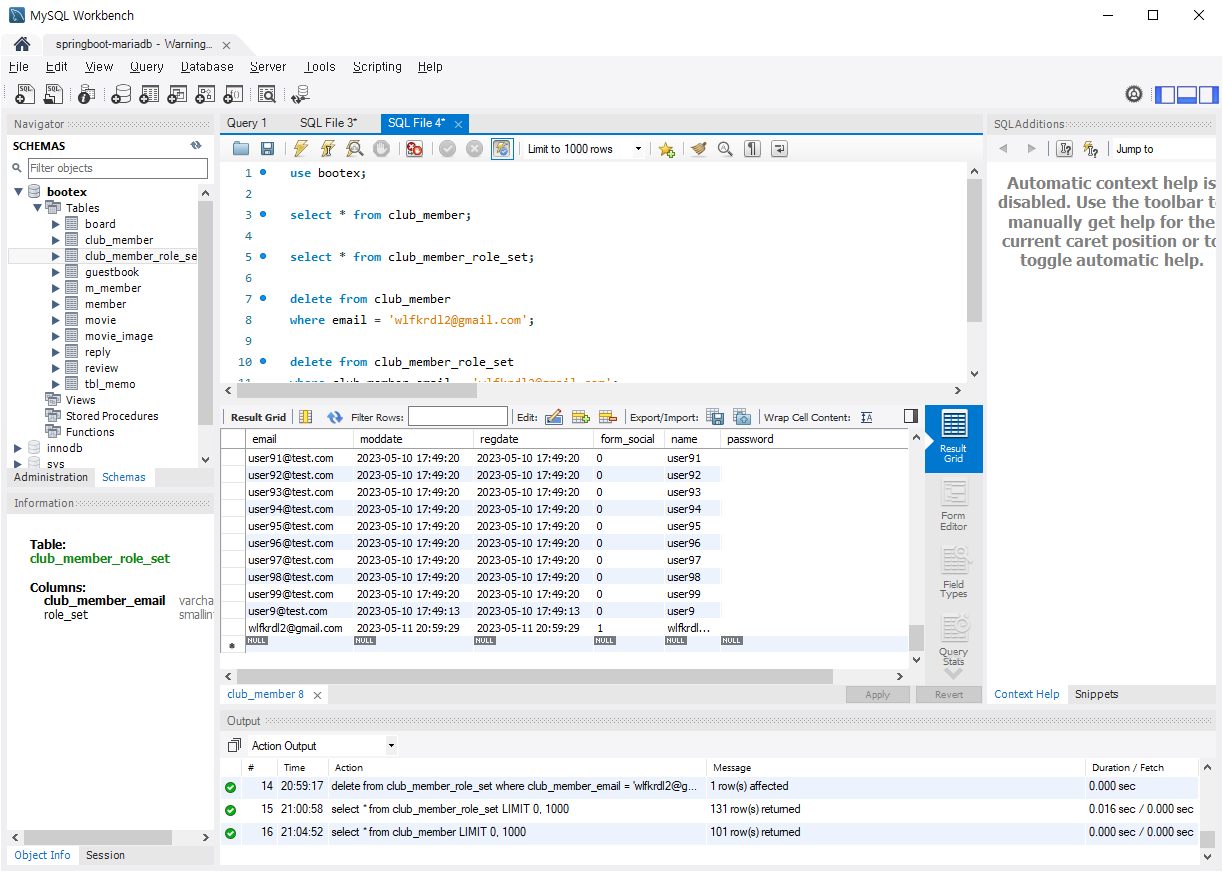Switch to the Query 1 tab

tap(247, 123)
